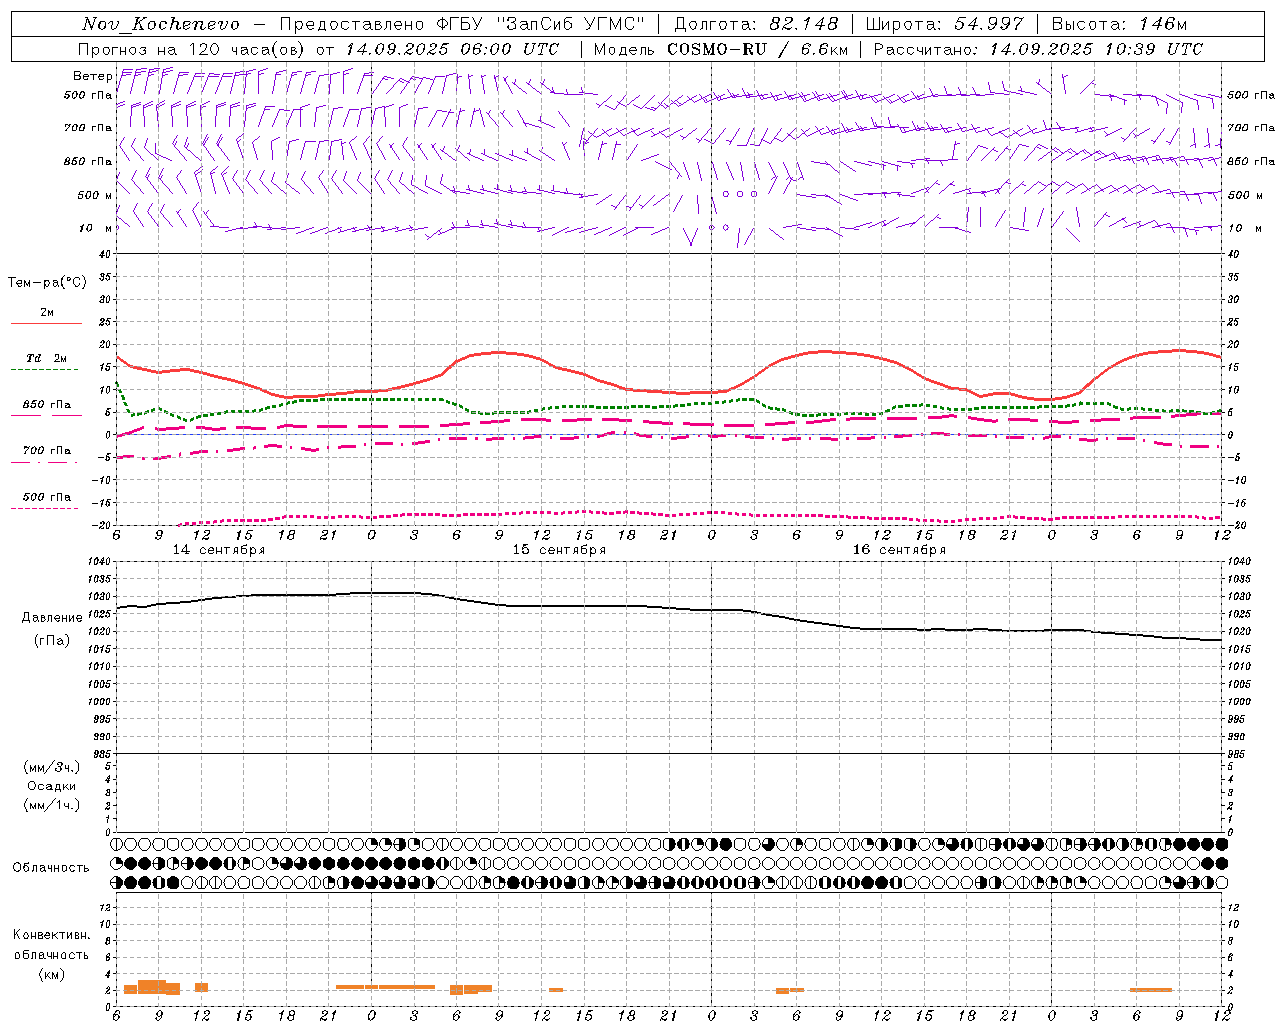Click the 'Давление' pressure panel label
Image resolution: width=1280 pixels, height=1024 pixels.
51,618
